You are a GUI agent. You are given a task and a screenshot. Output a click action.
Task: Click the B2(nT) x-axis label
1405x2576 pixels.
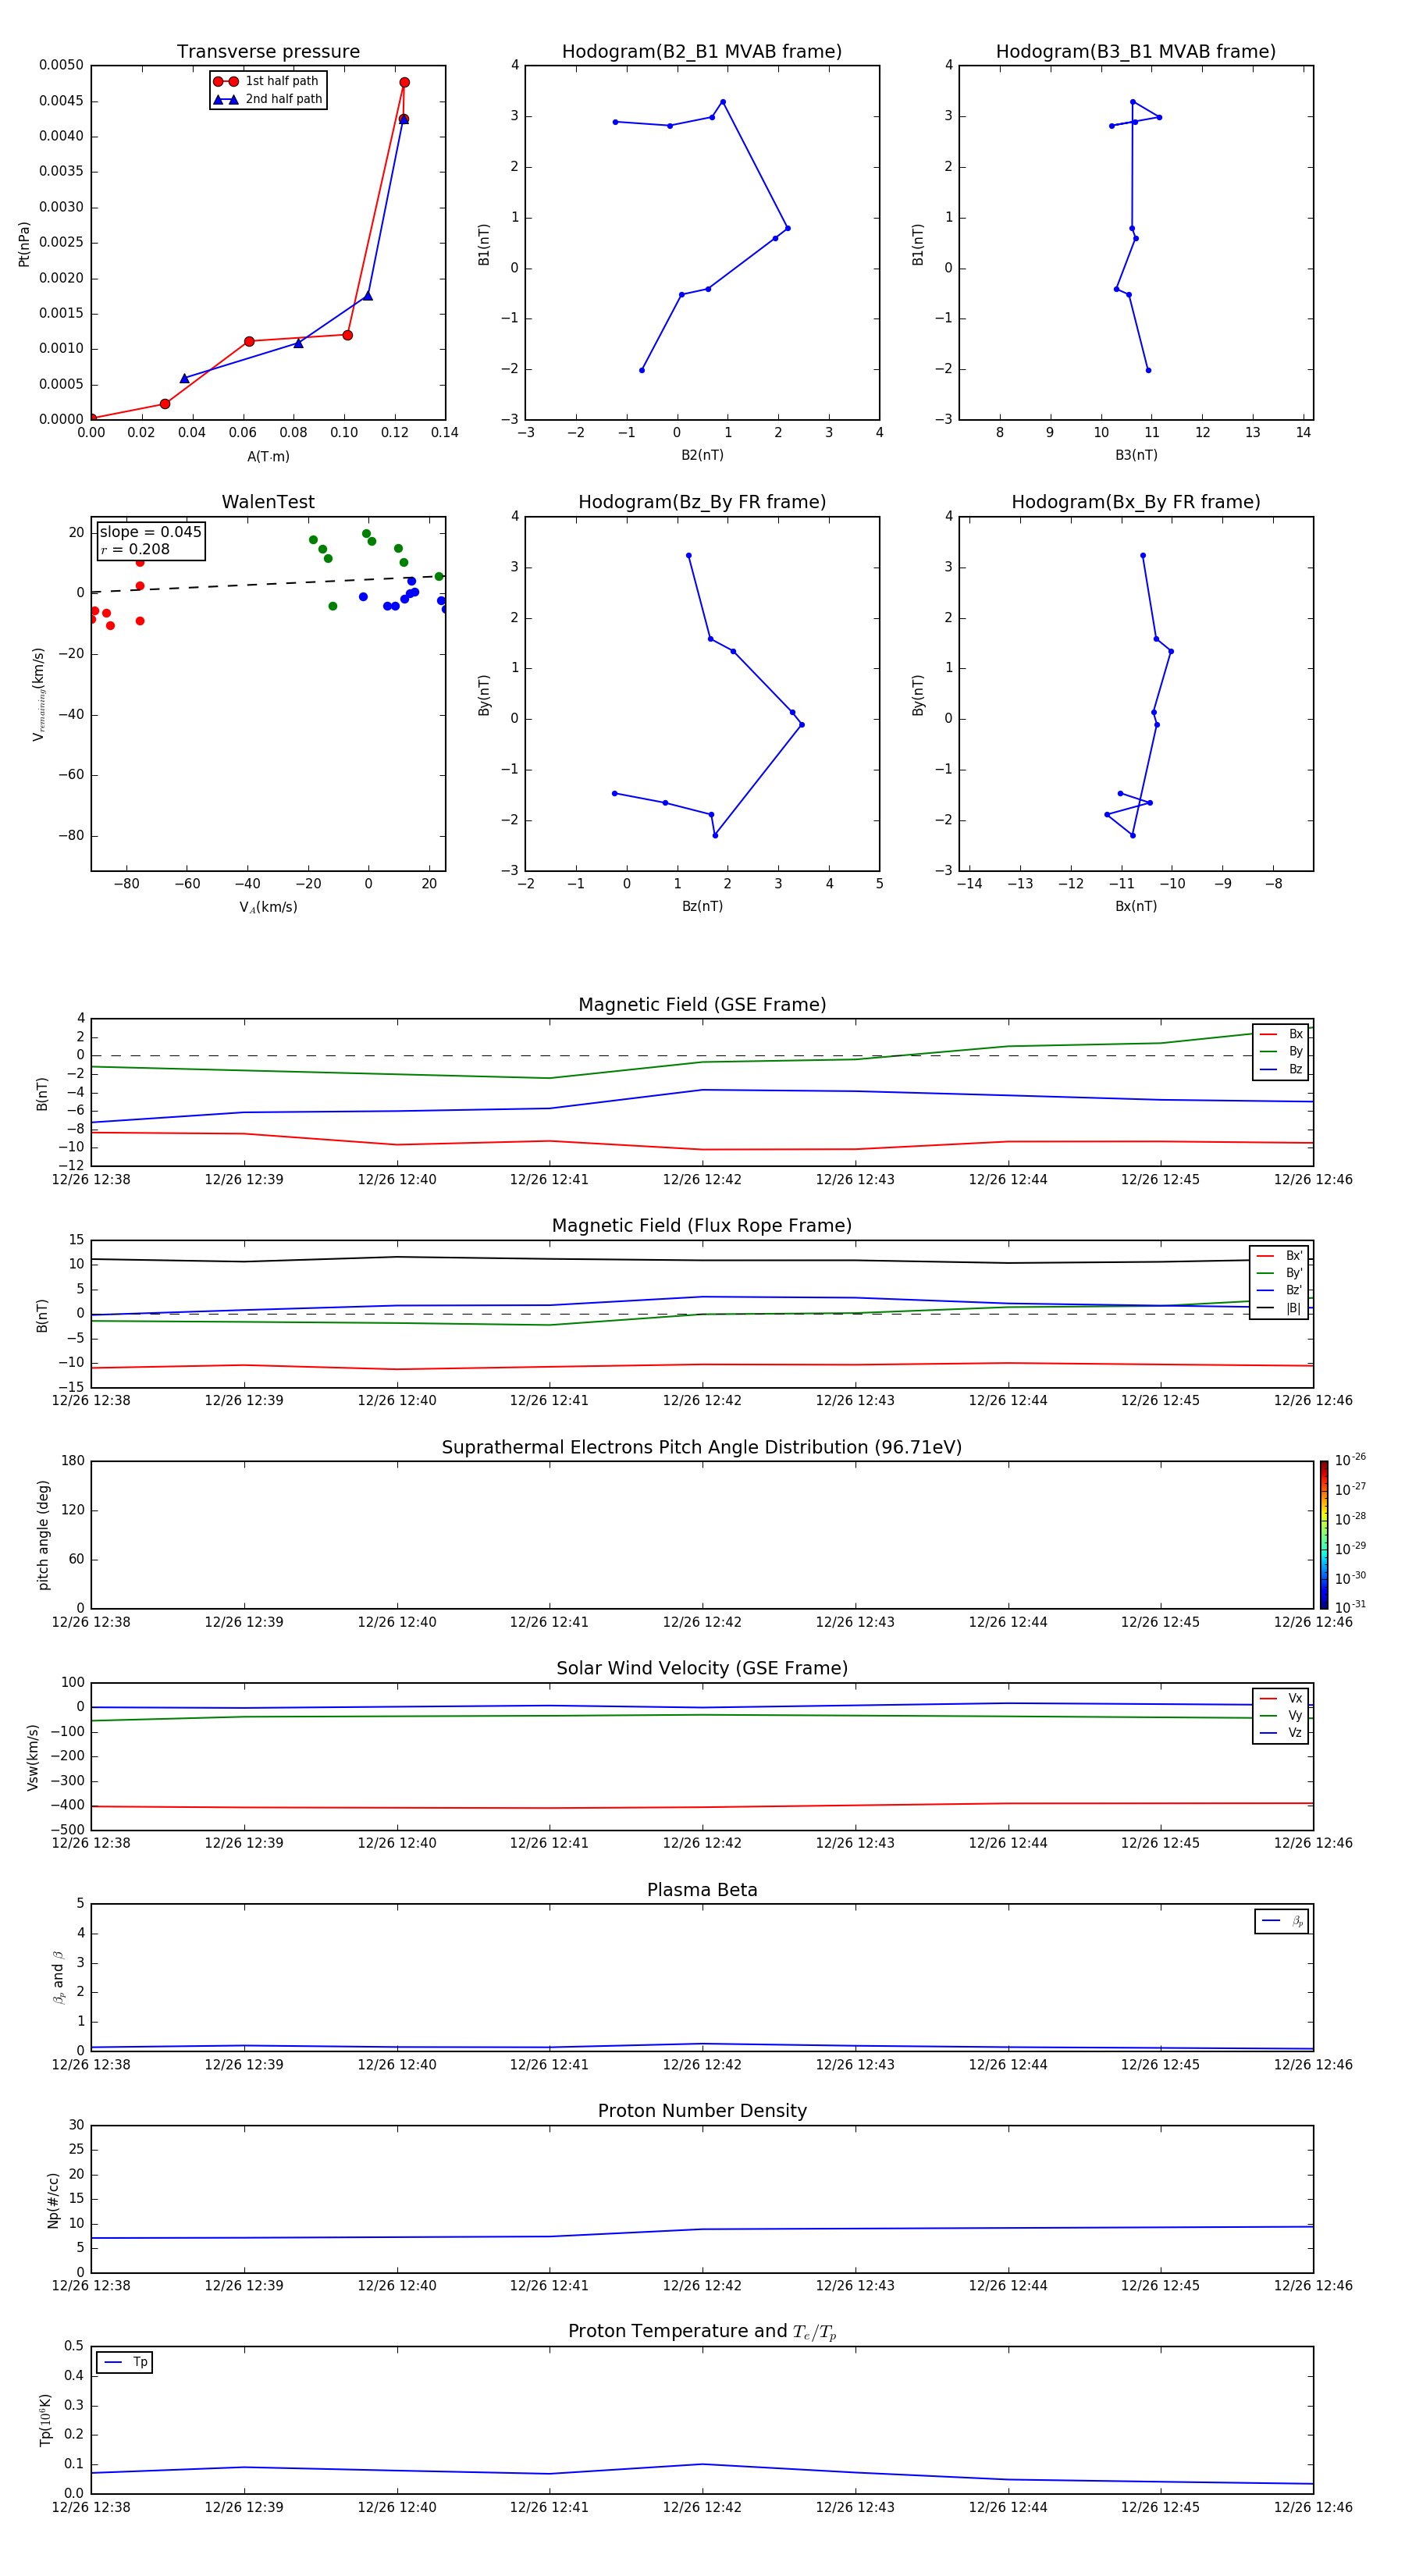coord(702,455)
